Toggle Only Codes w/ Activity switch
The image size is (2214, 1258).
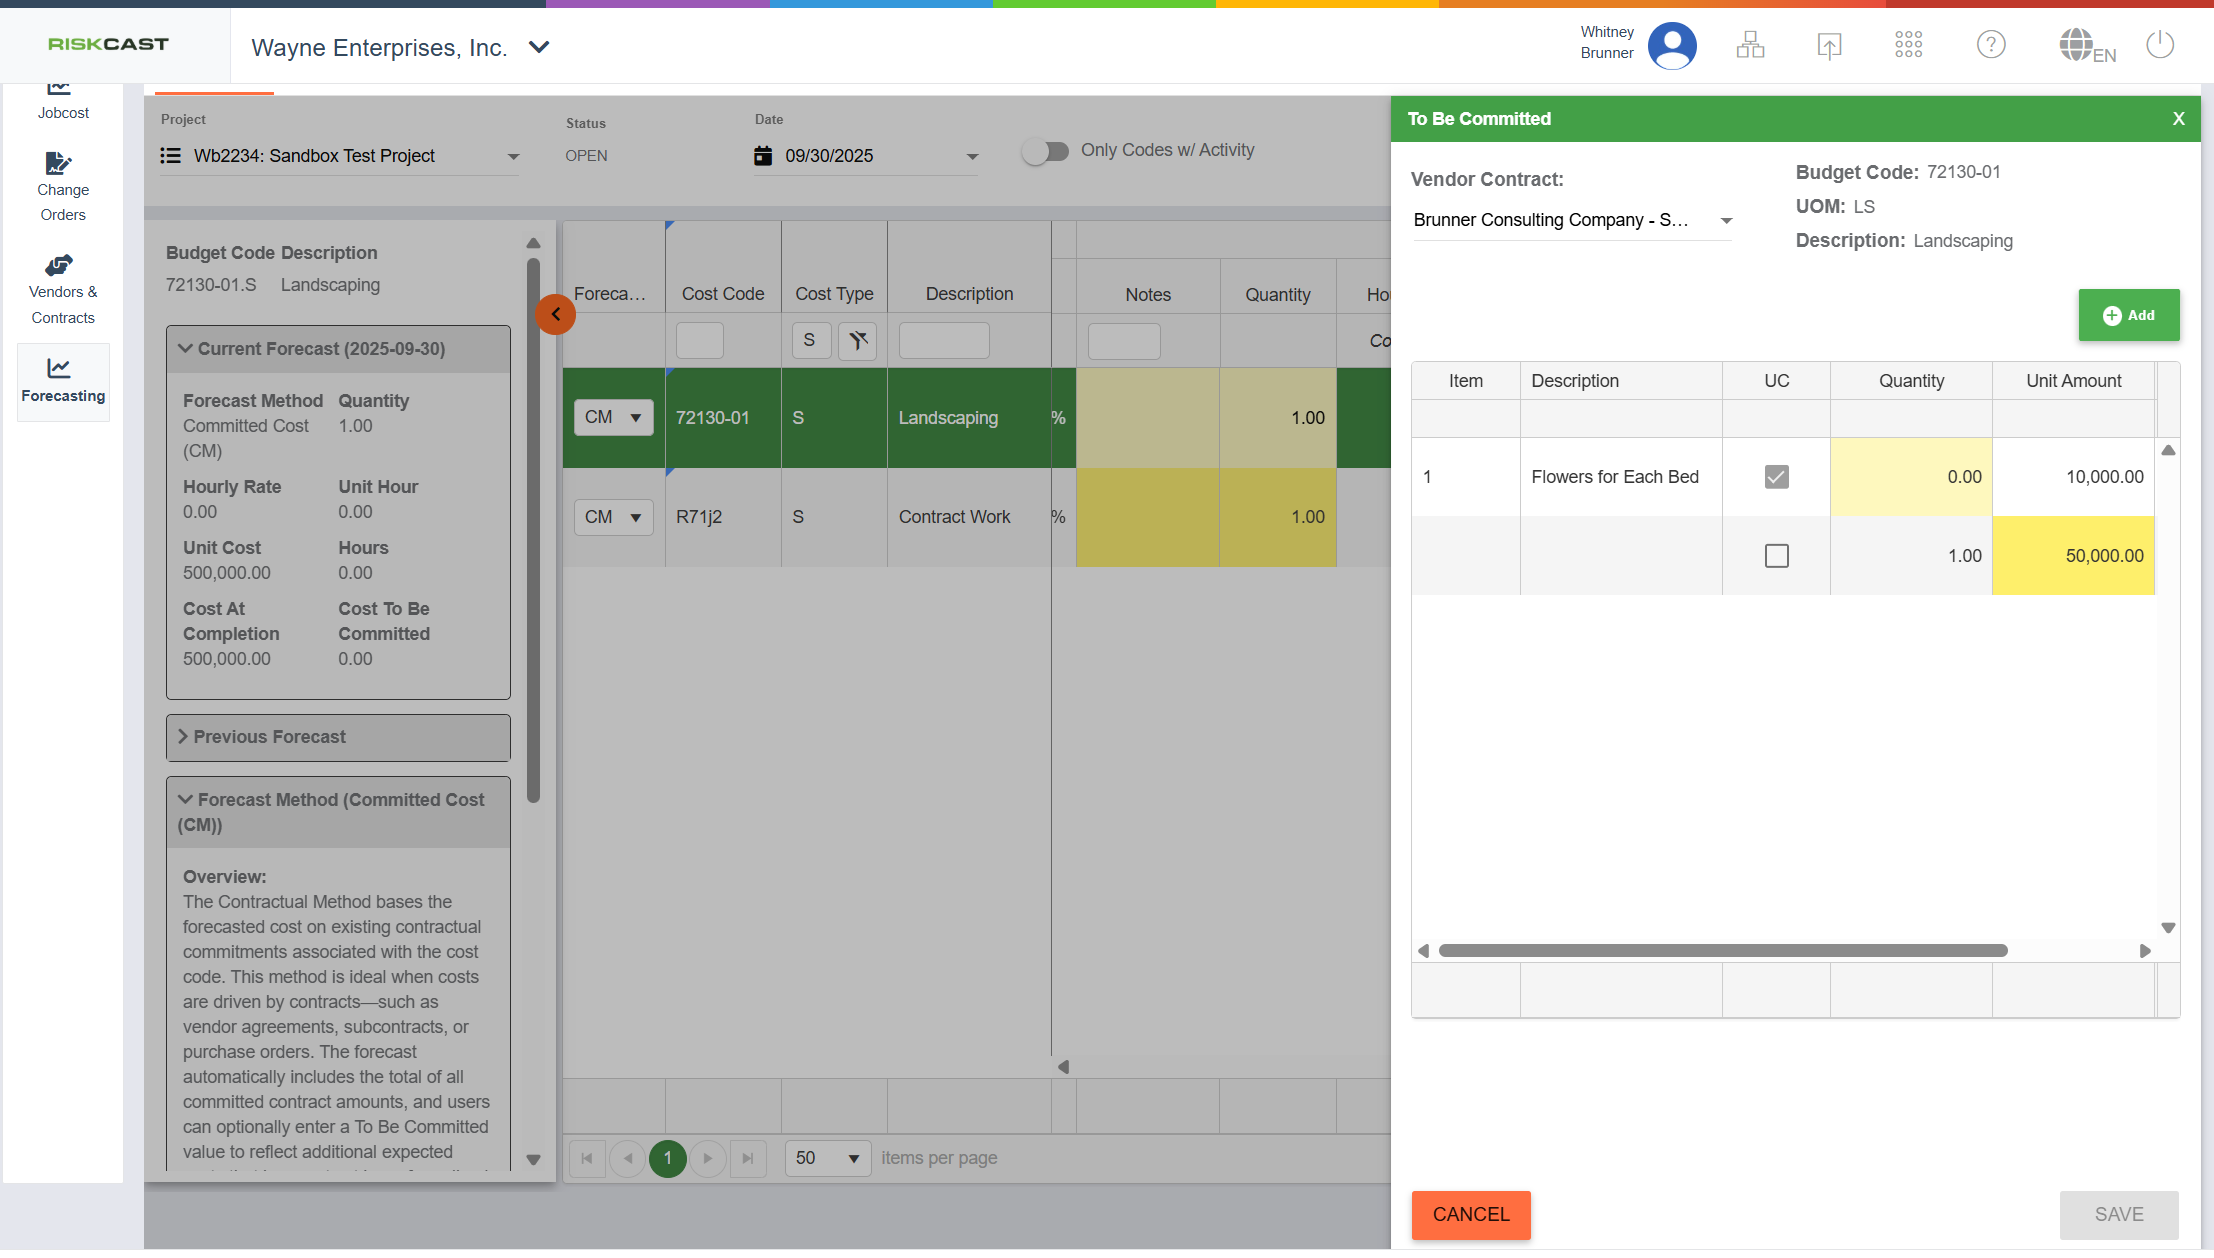click(x=1045, y=151)
